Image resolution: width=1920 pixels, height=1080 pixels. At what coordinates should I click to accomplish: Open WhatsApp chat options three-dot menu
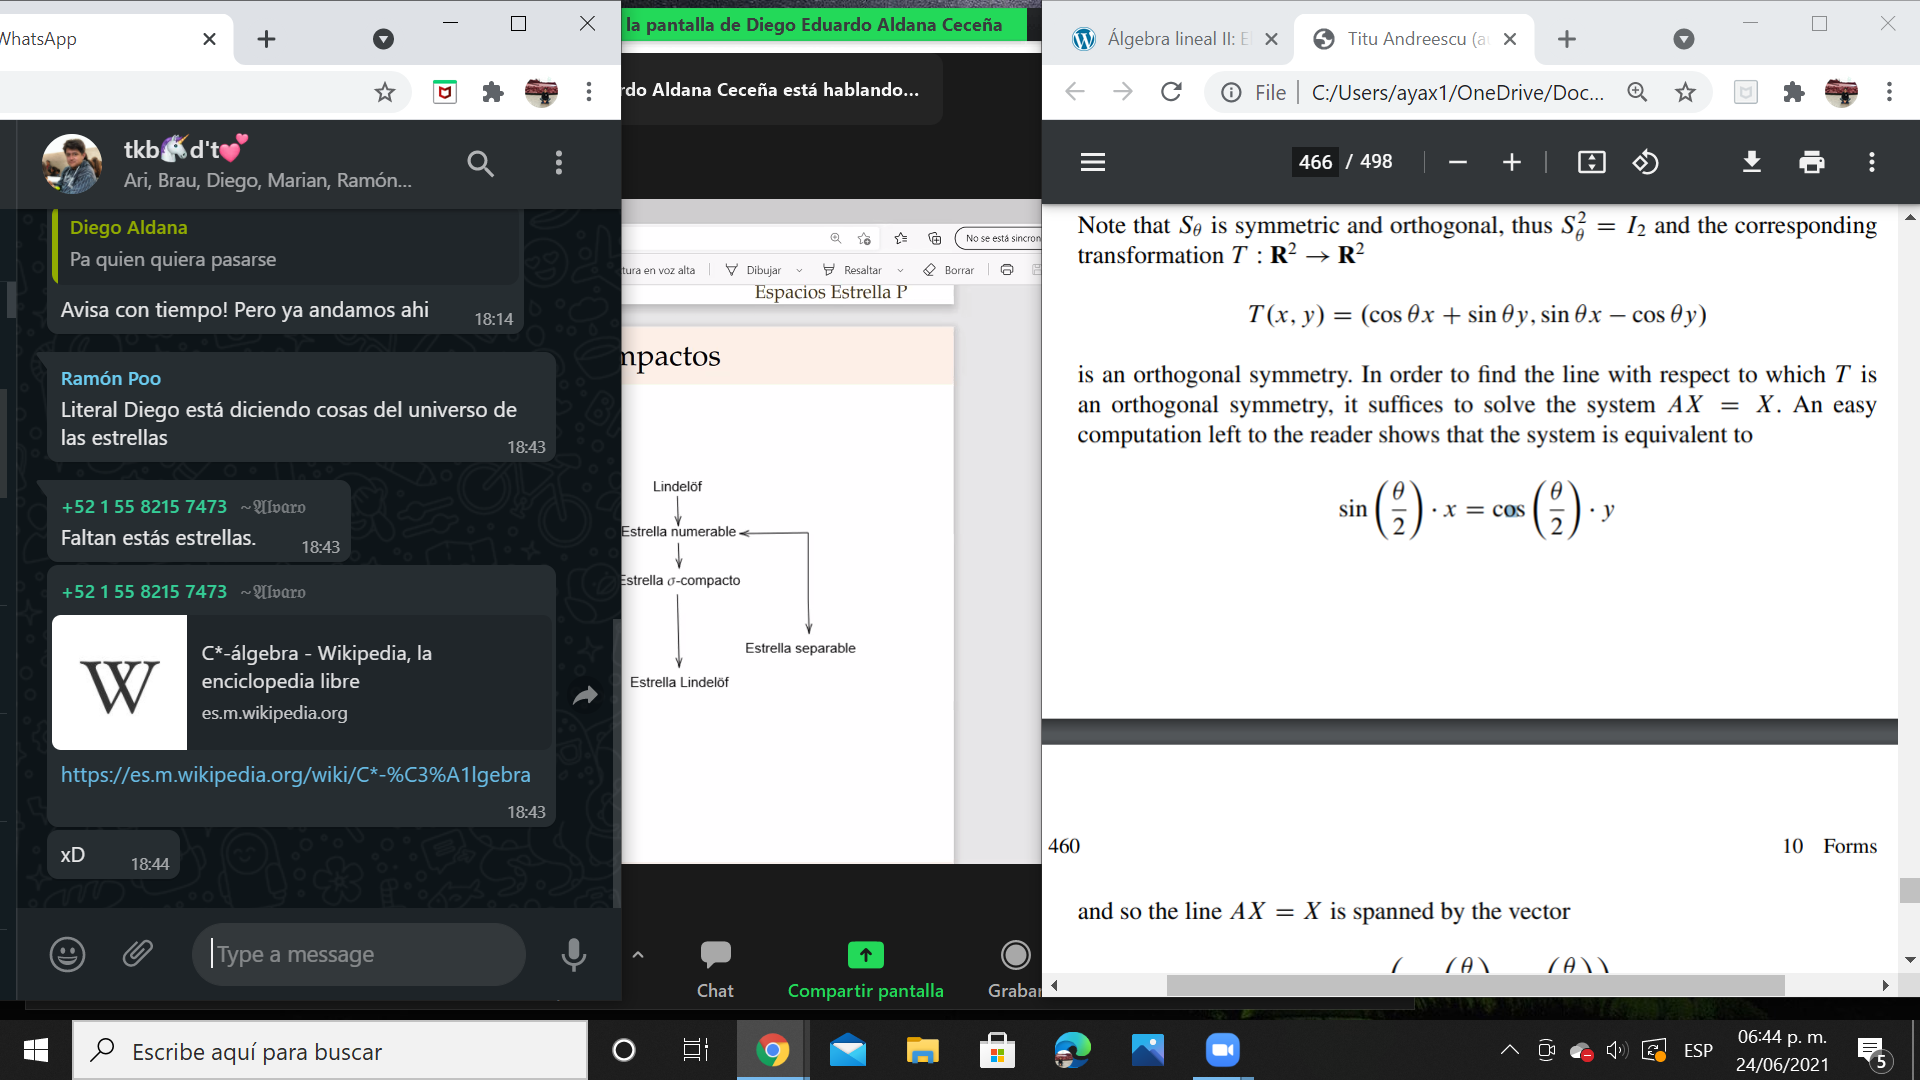[559, 163]
